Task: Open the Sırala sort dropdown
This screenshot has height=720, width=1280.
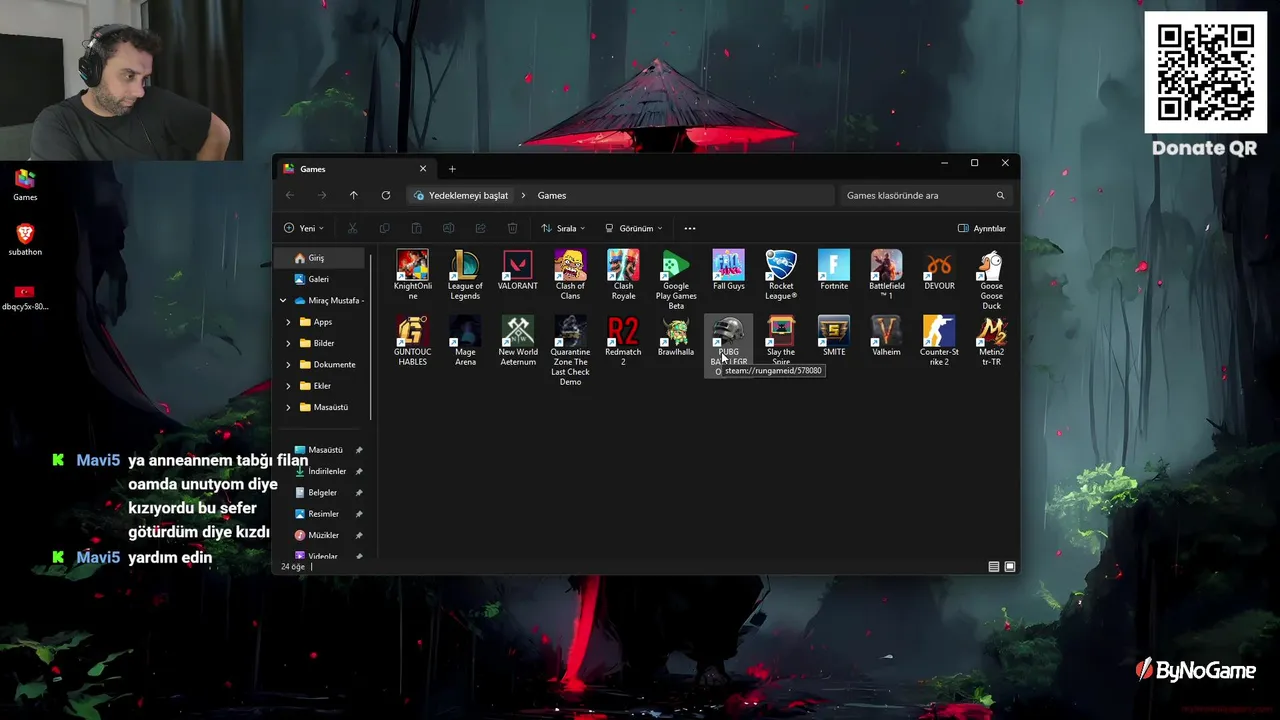Action: 563,228
